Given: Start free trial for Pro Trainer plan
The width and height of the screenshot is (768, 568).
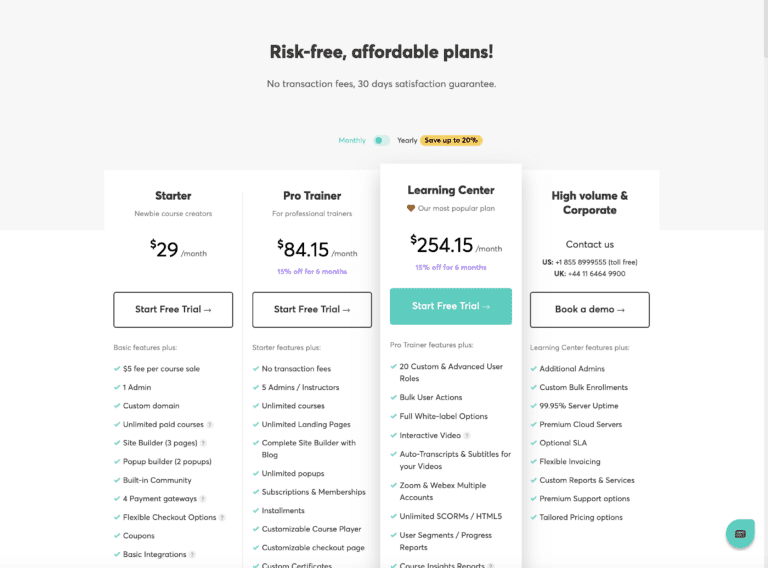Looking at the screenshot, I should pyautogui.click(x=312, y=310).
